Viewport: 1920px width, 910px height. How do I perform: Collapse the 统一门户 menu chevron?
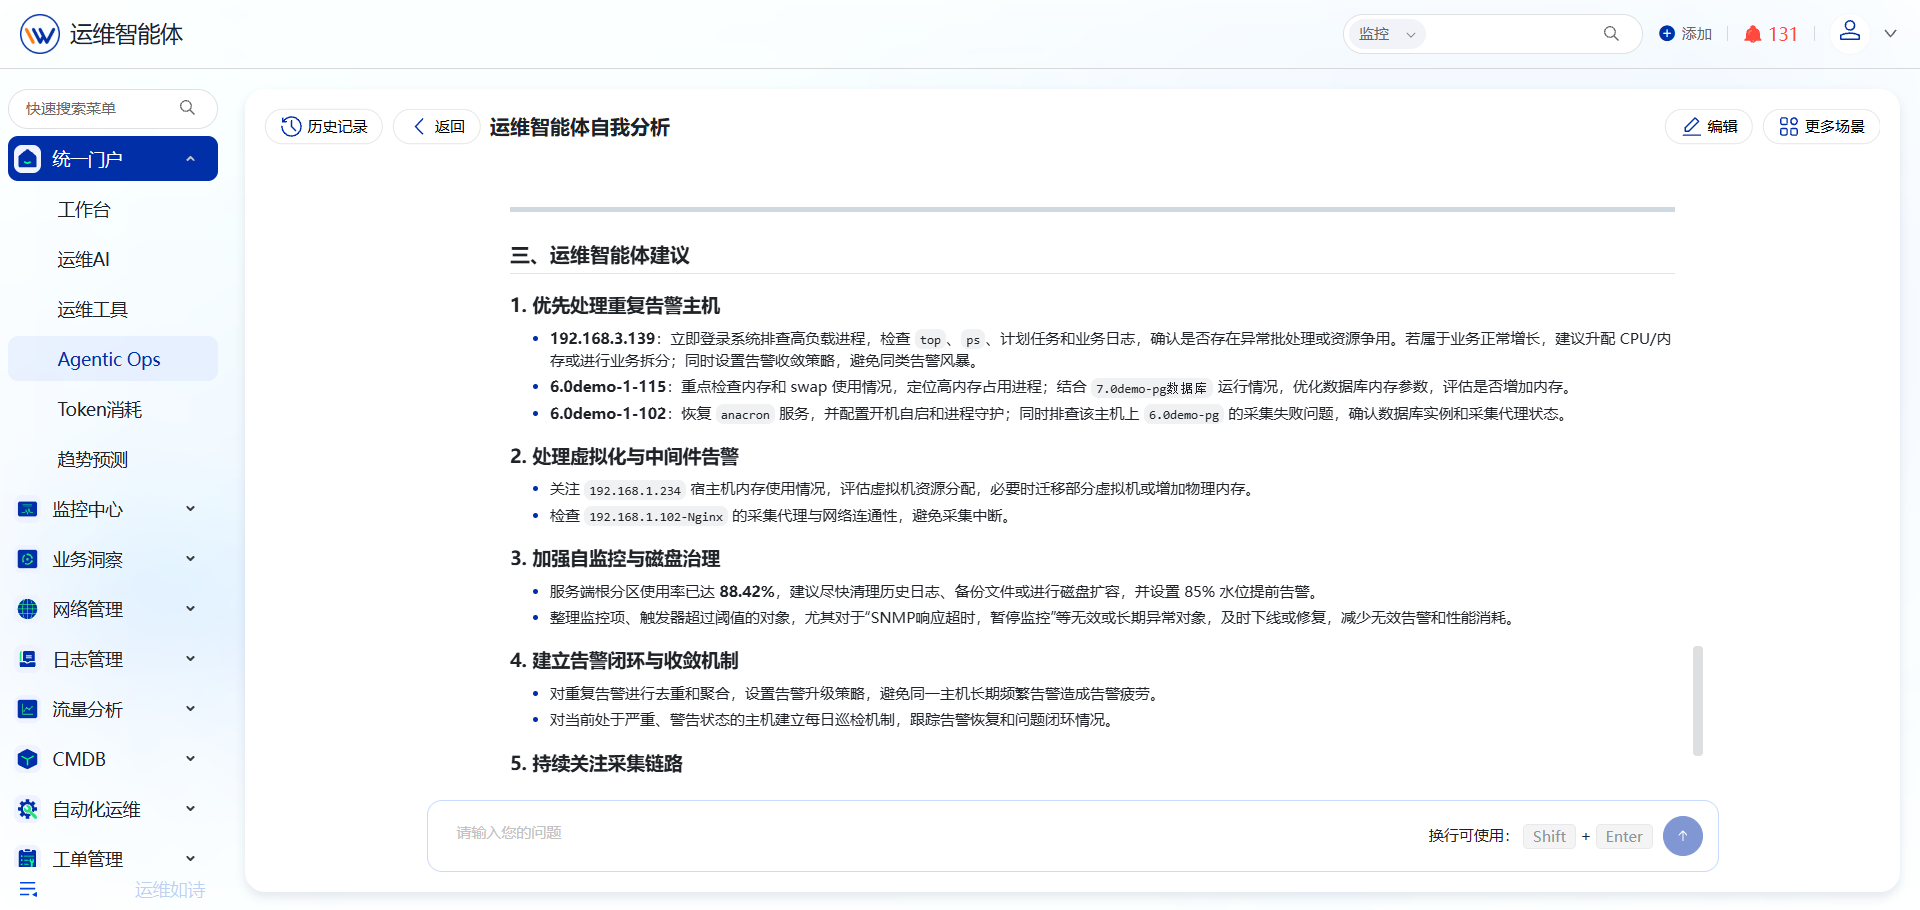(190, 159)
